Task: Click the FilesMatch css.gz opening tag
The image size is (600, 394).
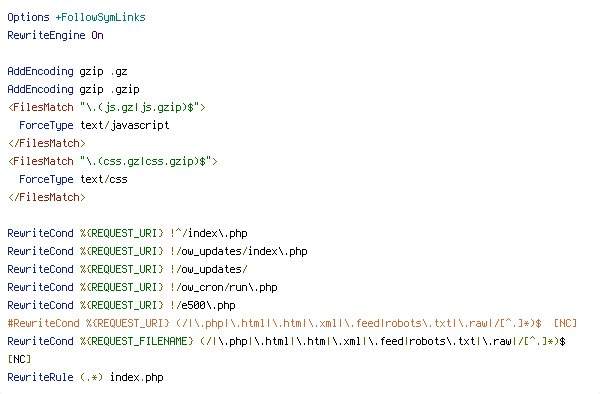Action: click(x=113, y=161)
